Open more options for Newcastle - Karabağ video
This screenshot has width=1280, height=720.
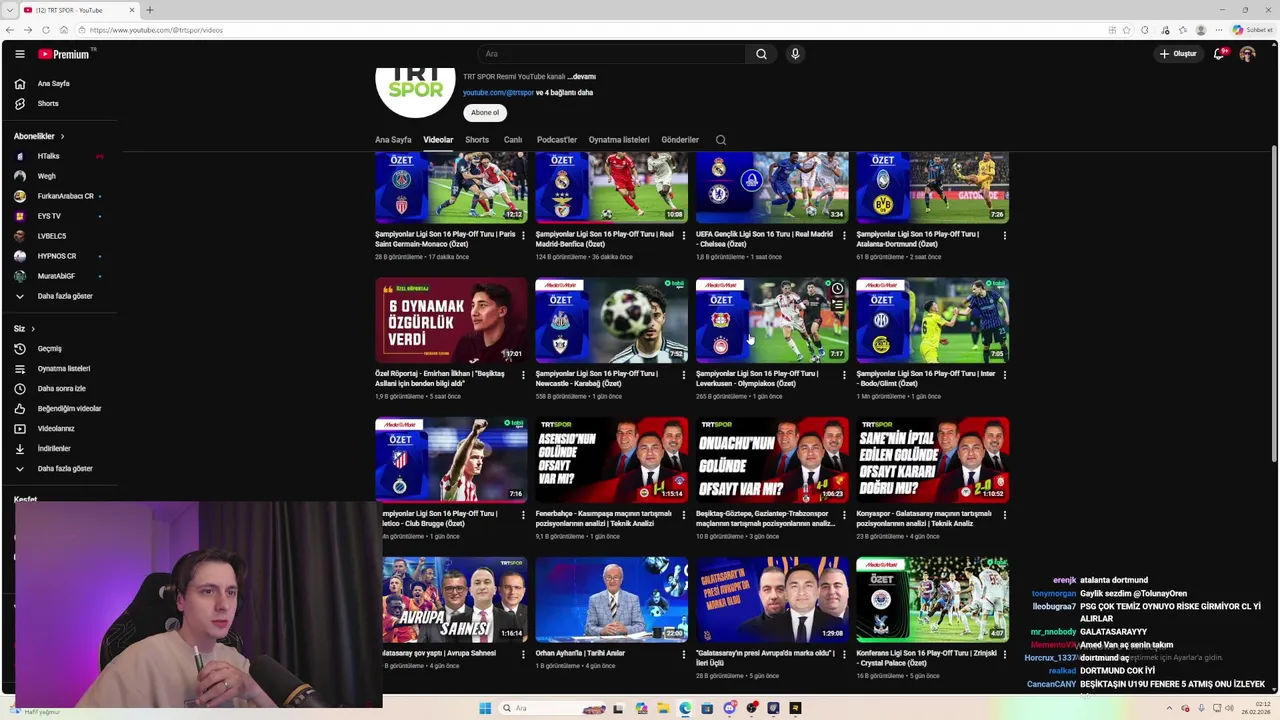683,376
